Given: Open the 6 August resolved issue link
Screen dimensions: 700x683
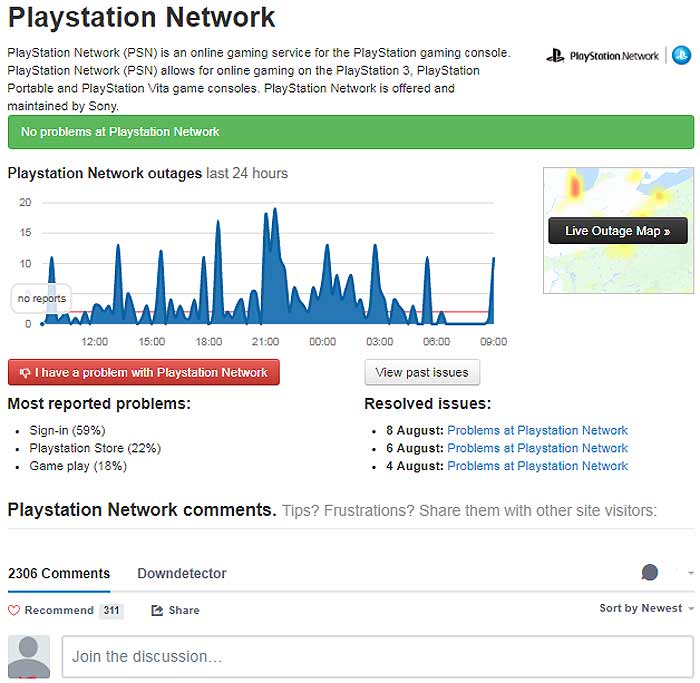Looking at the screenshot, I should pyautogui.click(x=538, y=448).
